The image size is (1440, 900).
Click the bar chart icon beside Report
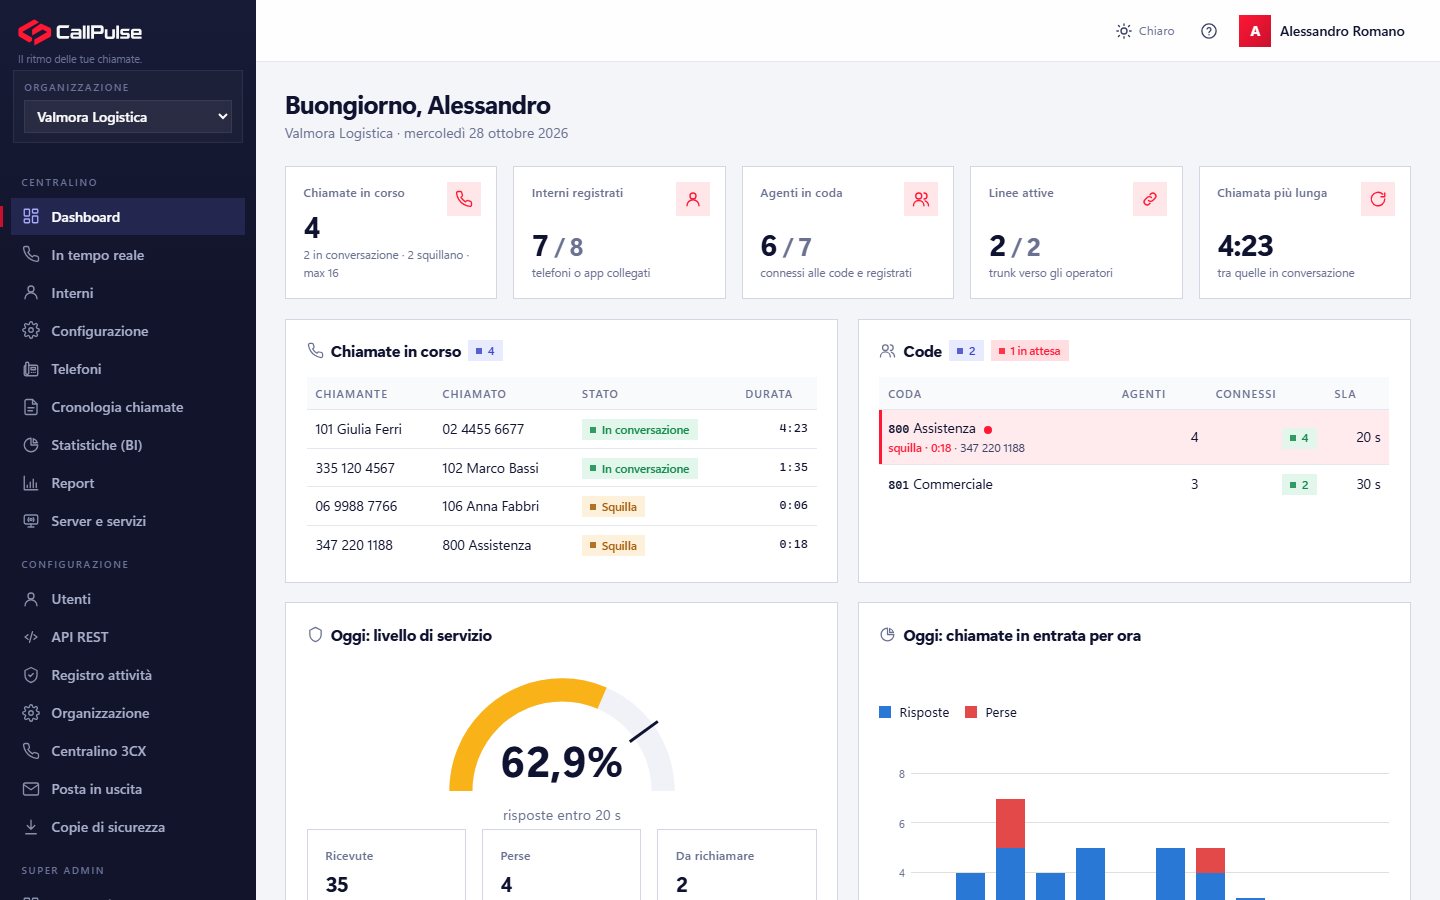tap(31, 483)
